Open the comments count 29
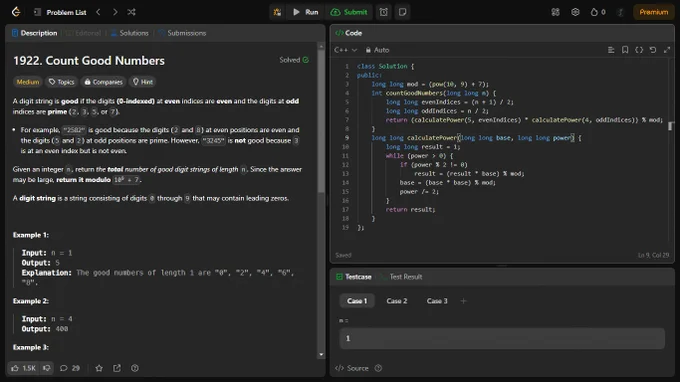Viewport: 680px width, 382px height. pos(70,368)
